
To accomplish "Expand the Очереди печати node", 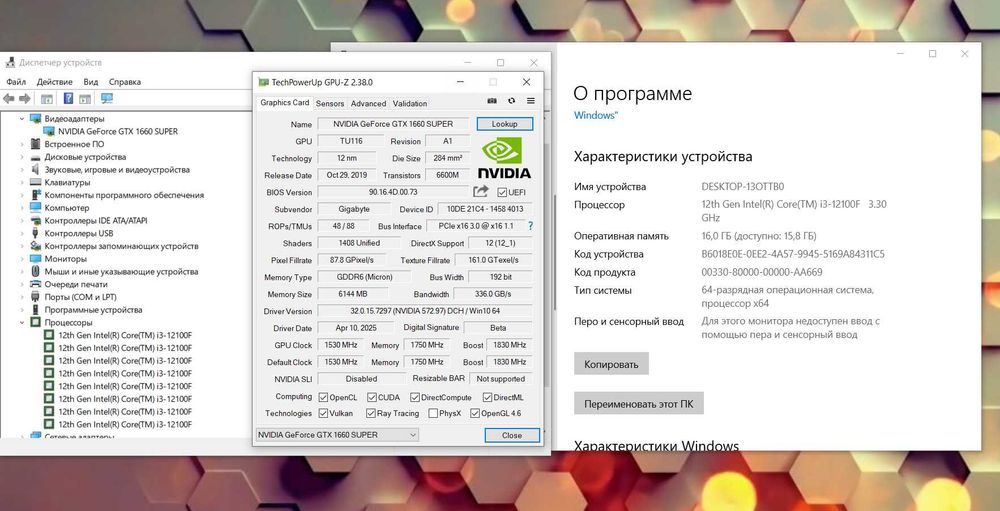I will (x=21, y=285).
